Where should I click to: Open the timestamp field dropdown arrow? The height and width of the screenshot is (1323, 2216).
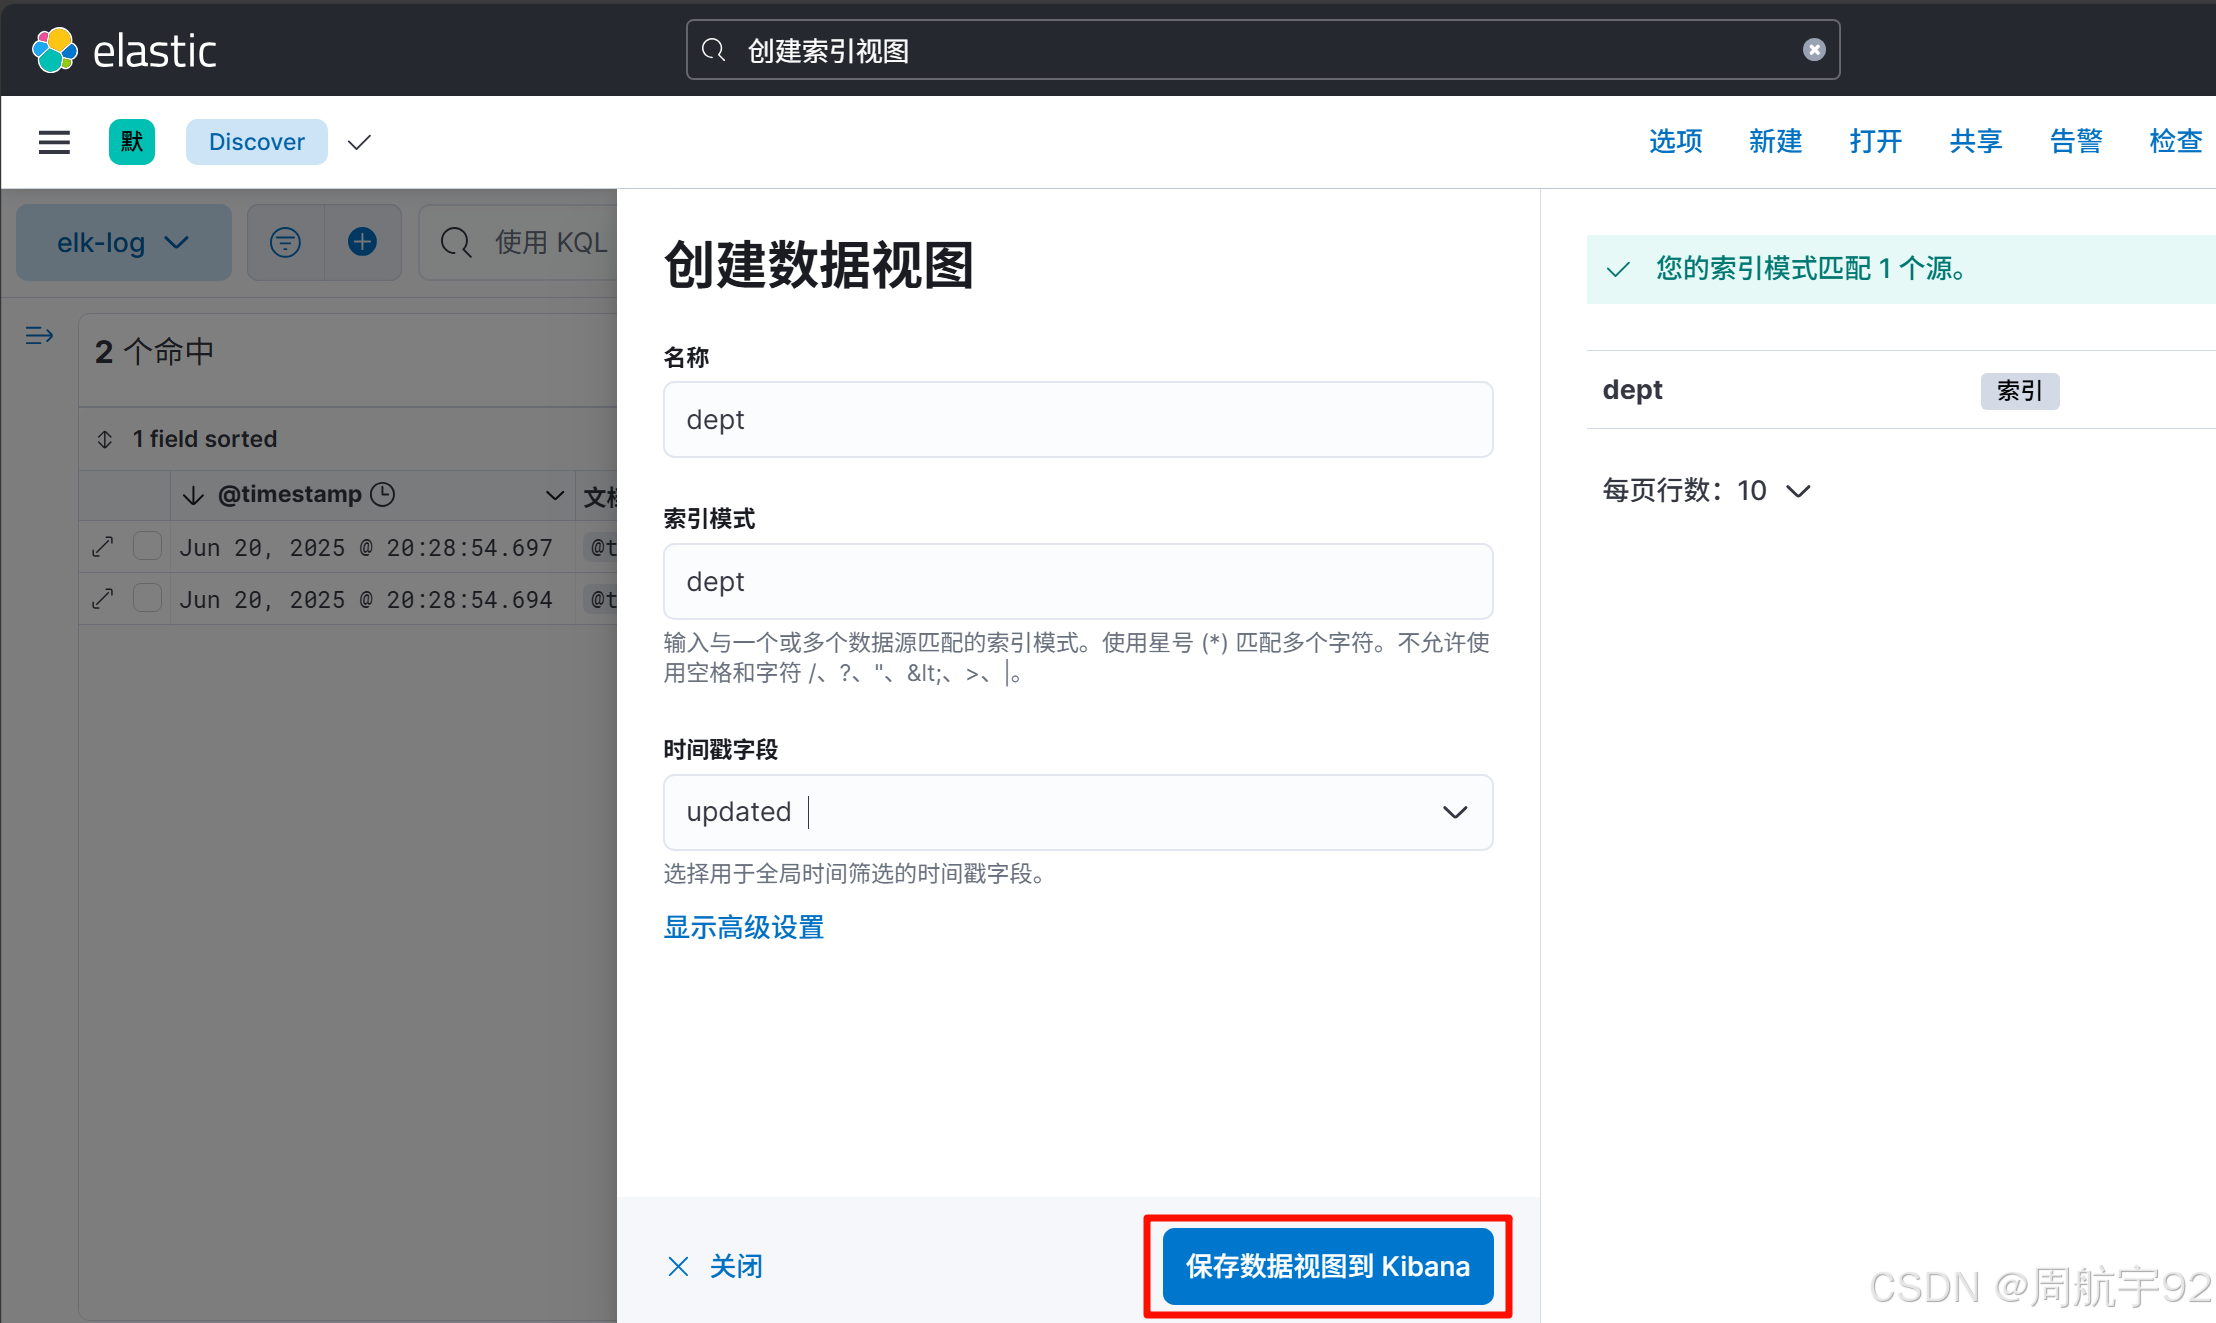click(1455, 812)
